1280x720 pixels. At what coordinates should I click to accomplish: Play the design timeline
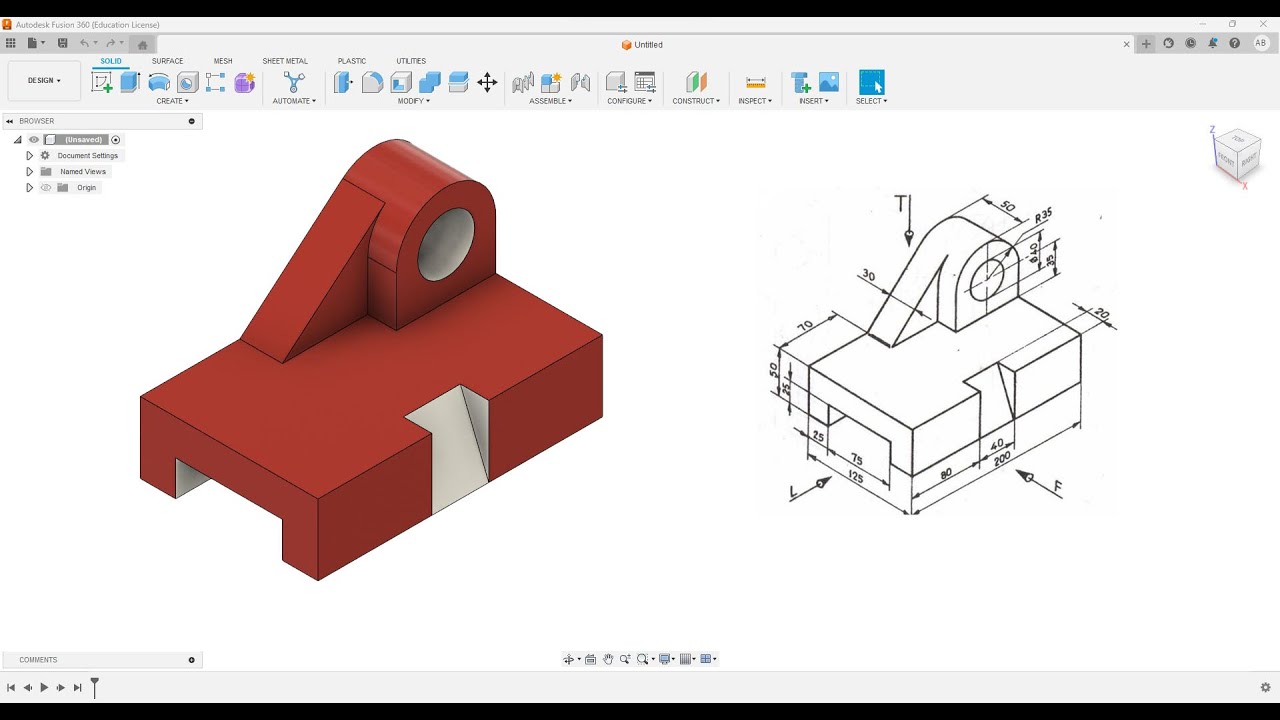44,688
